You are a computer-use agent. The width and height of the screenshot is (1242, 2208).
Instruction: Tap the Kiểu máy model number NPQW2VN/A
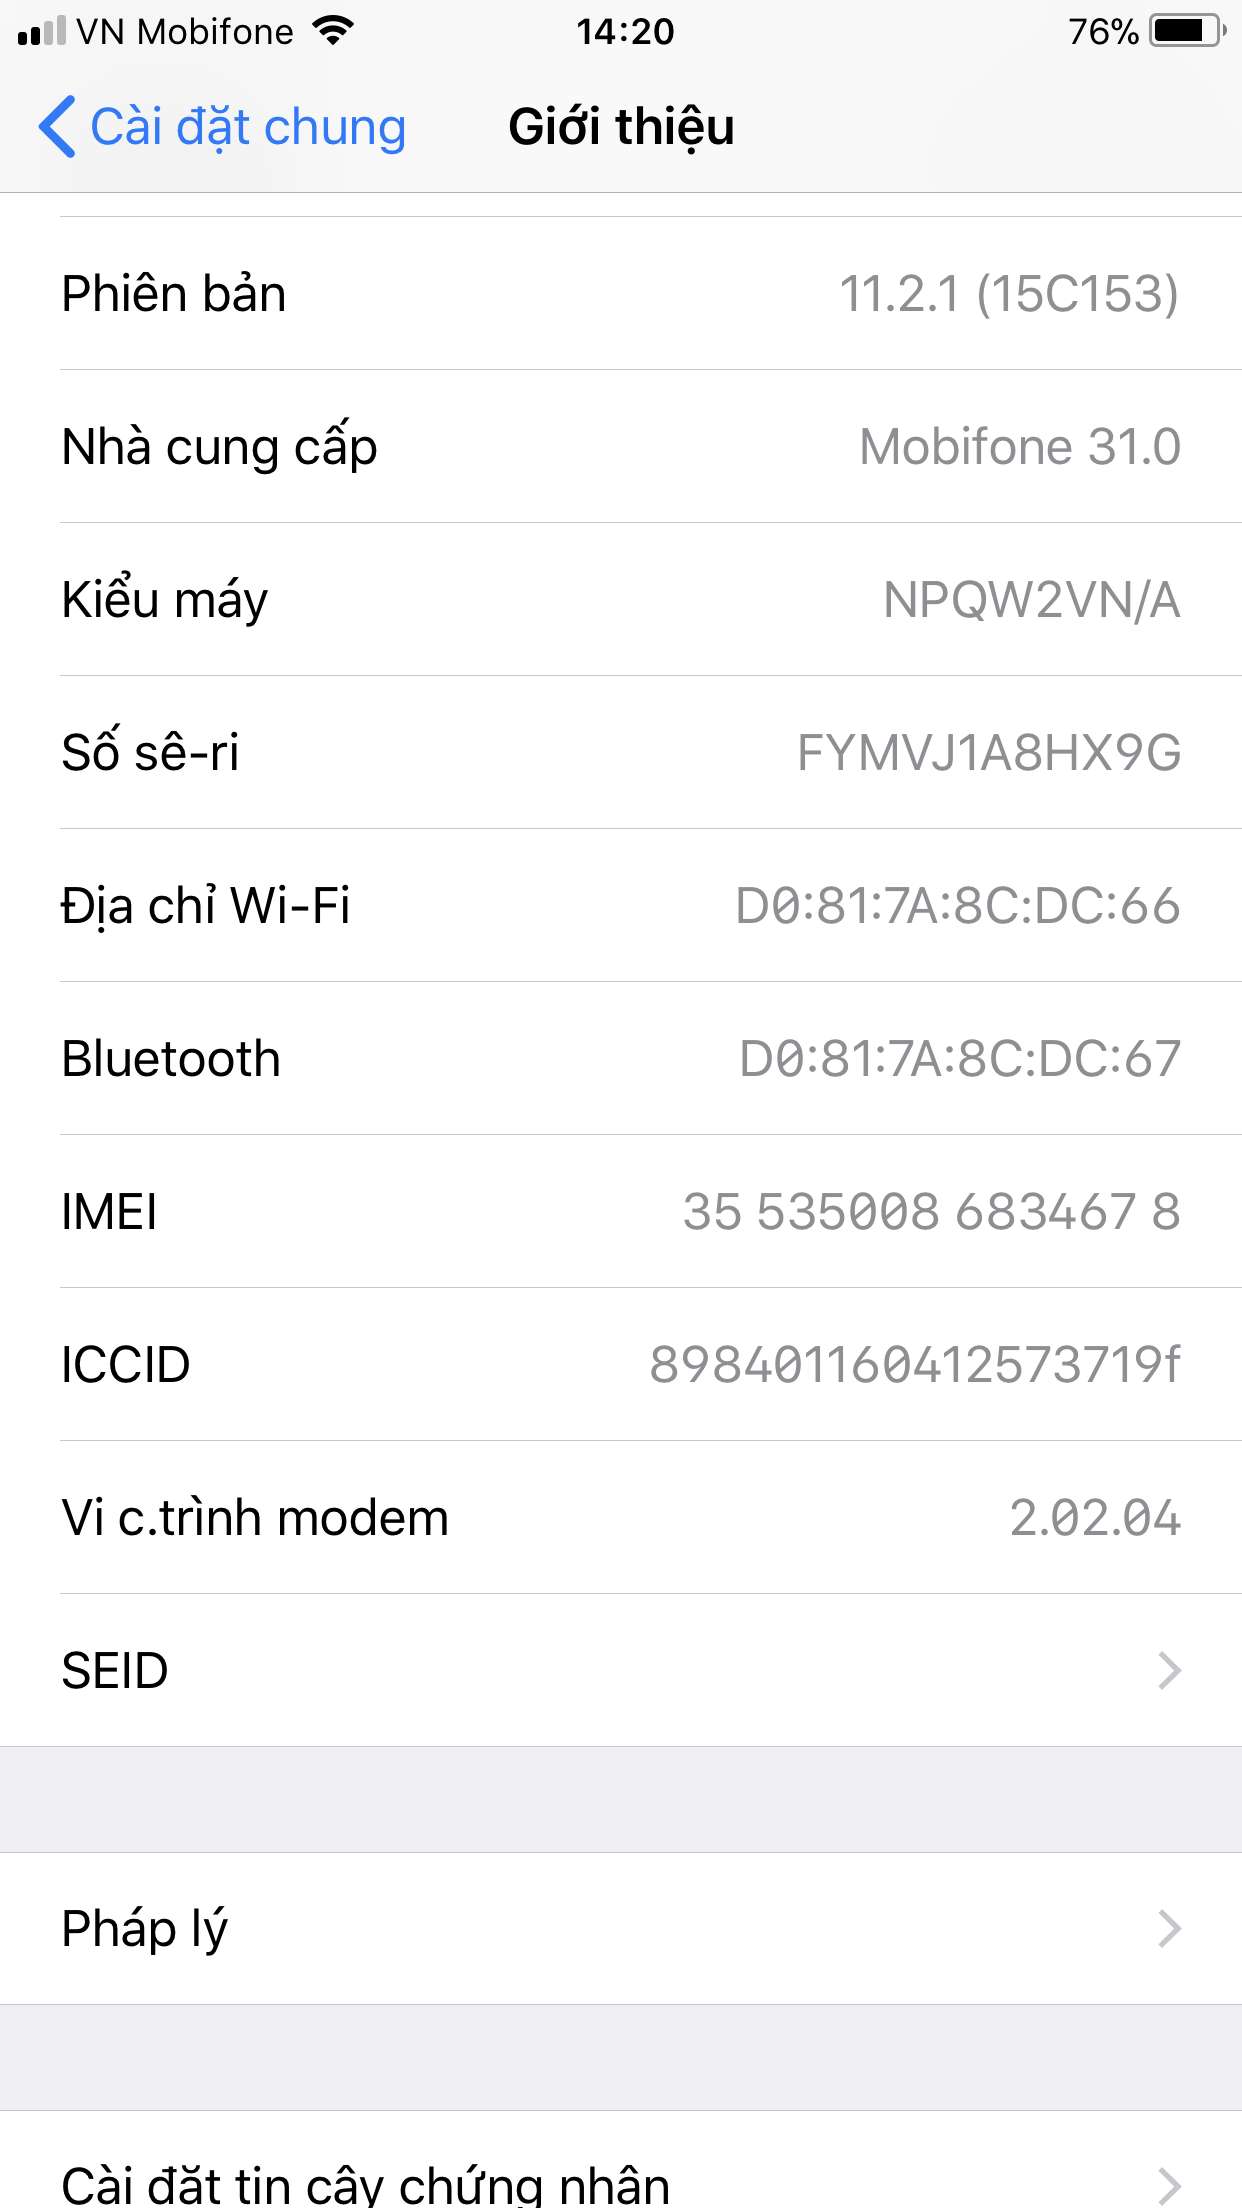click(x=1031, y=600)
